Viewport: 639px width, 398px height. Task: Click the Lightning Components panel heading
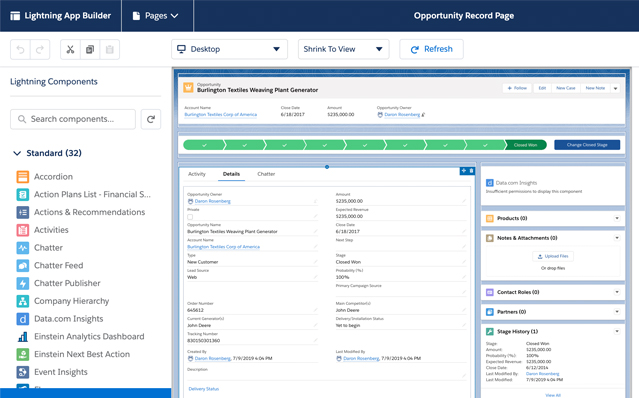click(54, 82)
